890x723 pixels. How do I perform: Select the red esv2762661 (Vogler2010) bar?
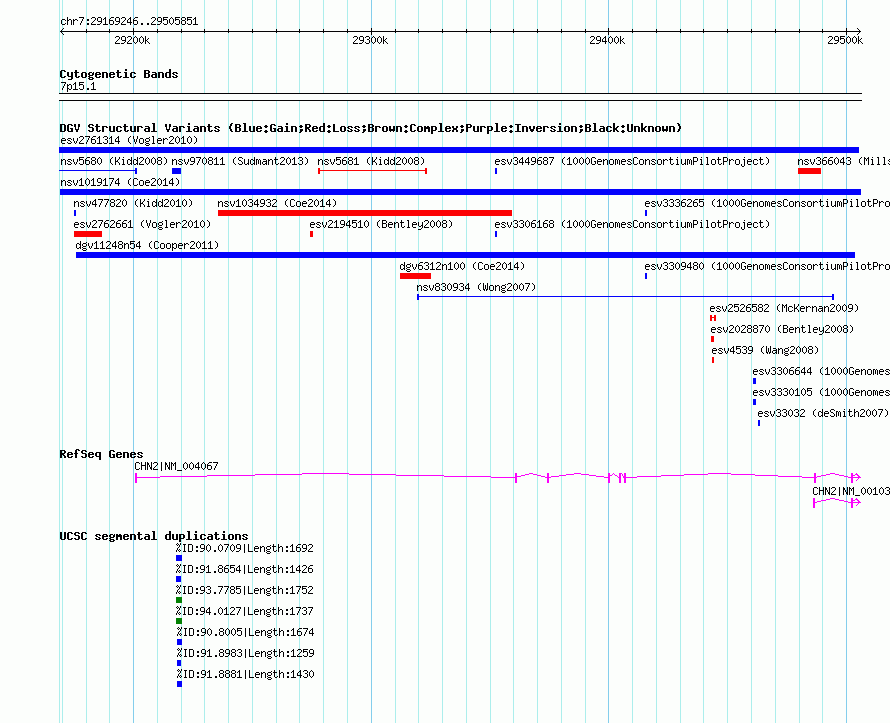click(x=88, y=234)
